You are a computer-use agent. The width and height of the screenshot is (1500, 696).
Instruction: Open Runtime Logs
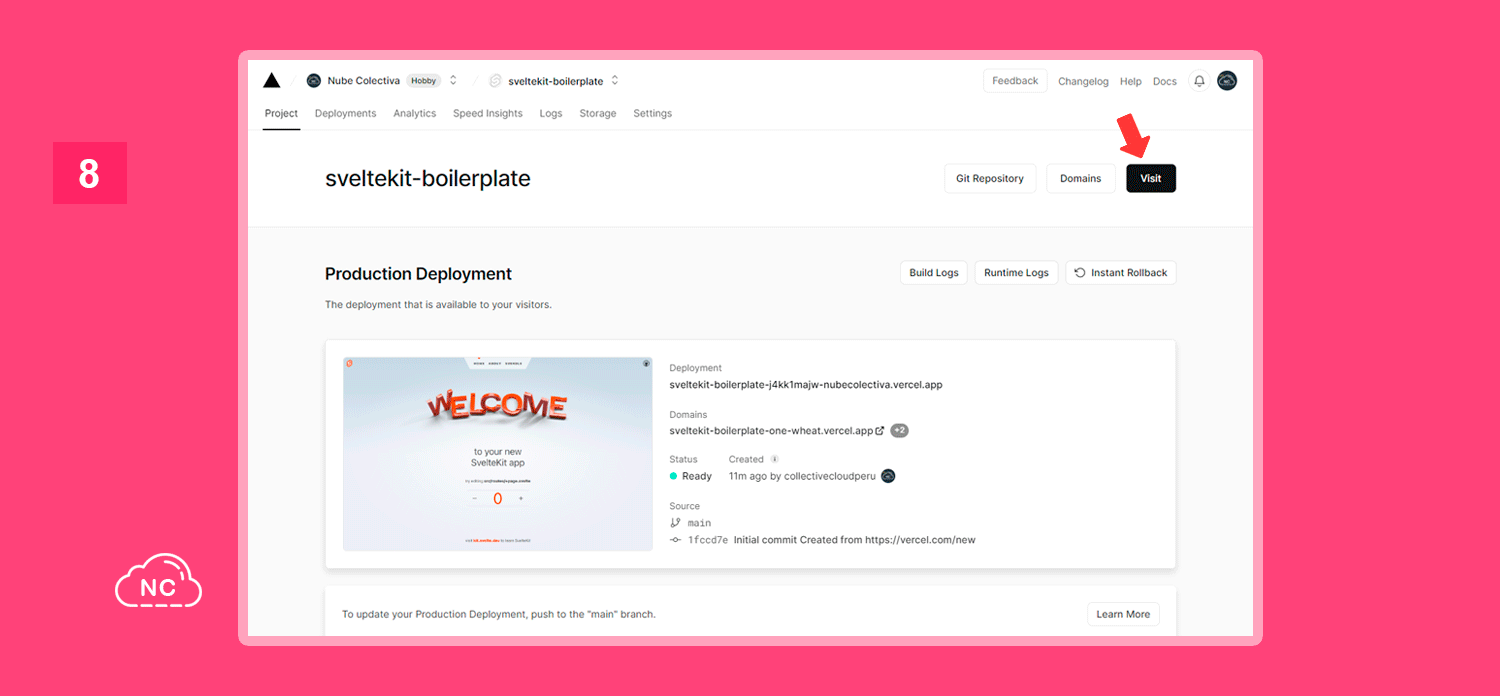coord(1016,273)
